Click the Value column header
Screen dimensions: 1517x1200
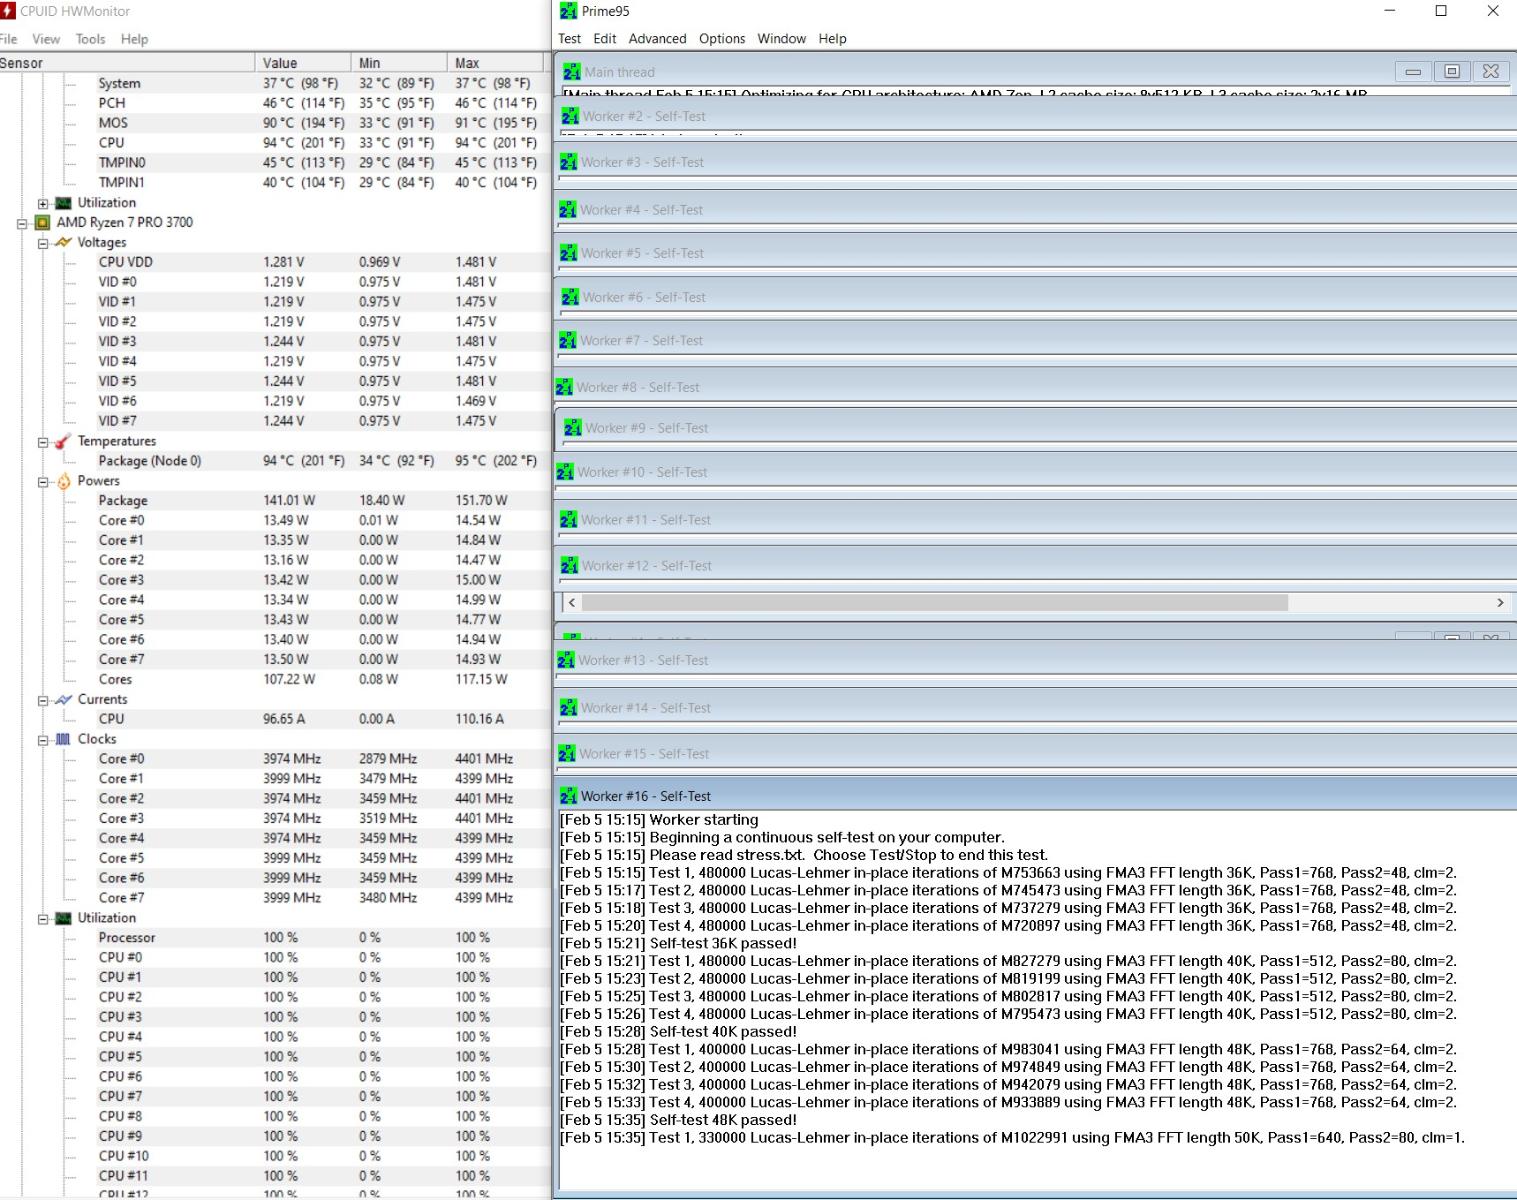click(x=303, y=63)
